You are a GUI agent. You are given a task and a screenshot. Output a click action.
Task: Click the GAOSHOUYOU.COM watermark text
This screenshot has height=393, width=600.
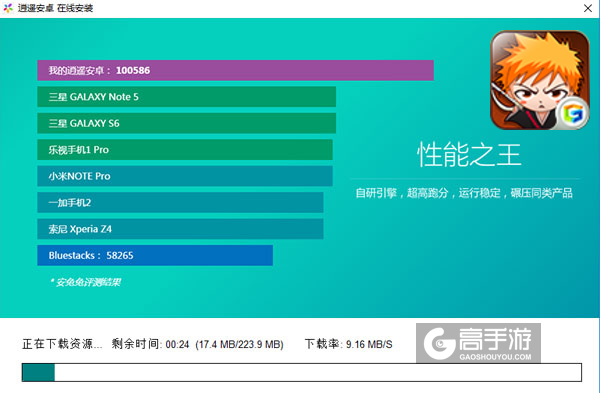(496, 357)
